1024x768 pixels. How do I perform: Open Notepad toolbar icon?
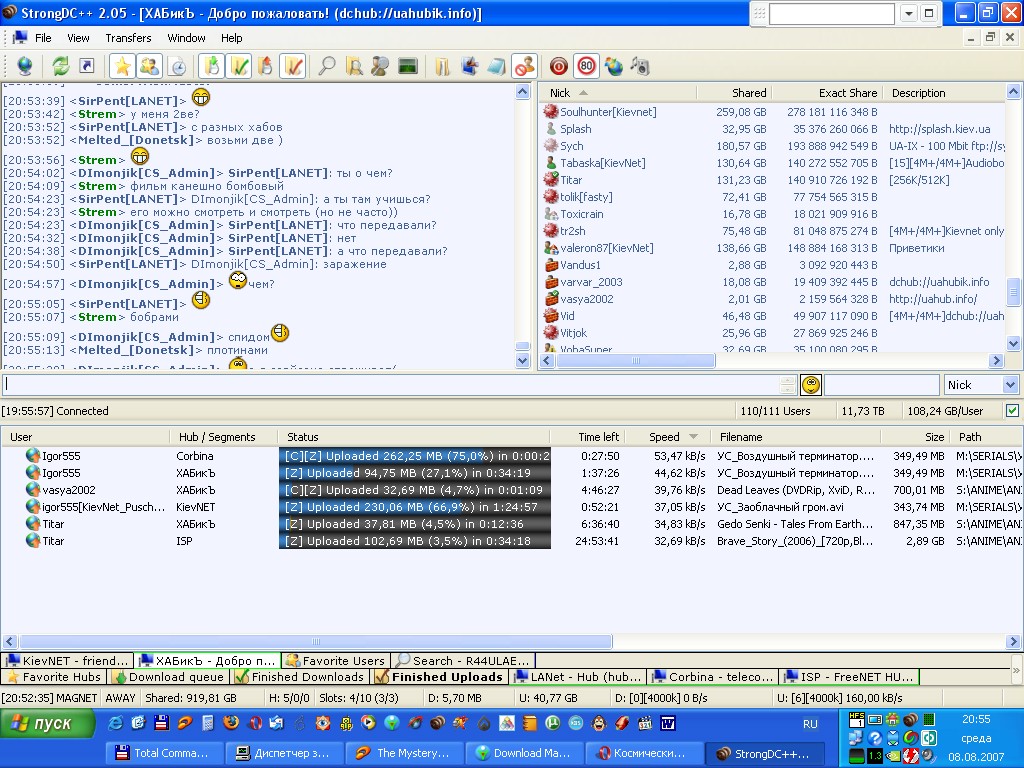496,66
